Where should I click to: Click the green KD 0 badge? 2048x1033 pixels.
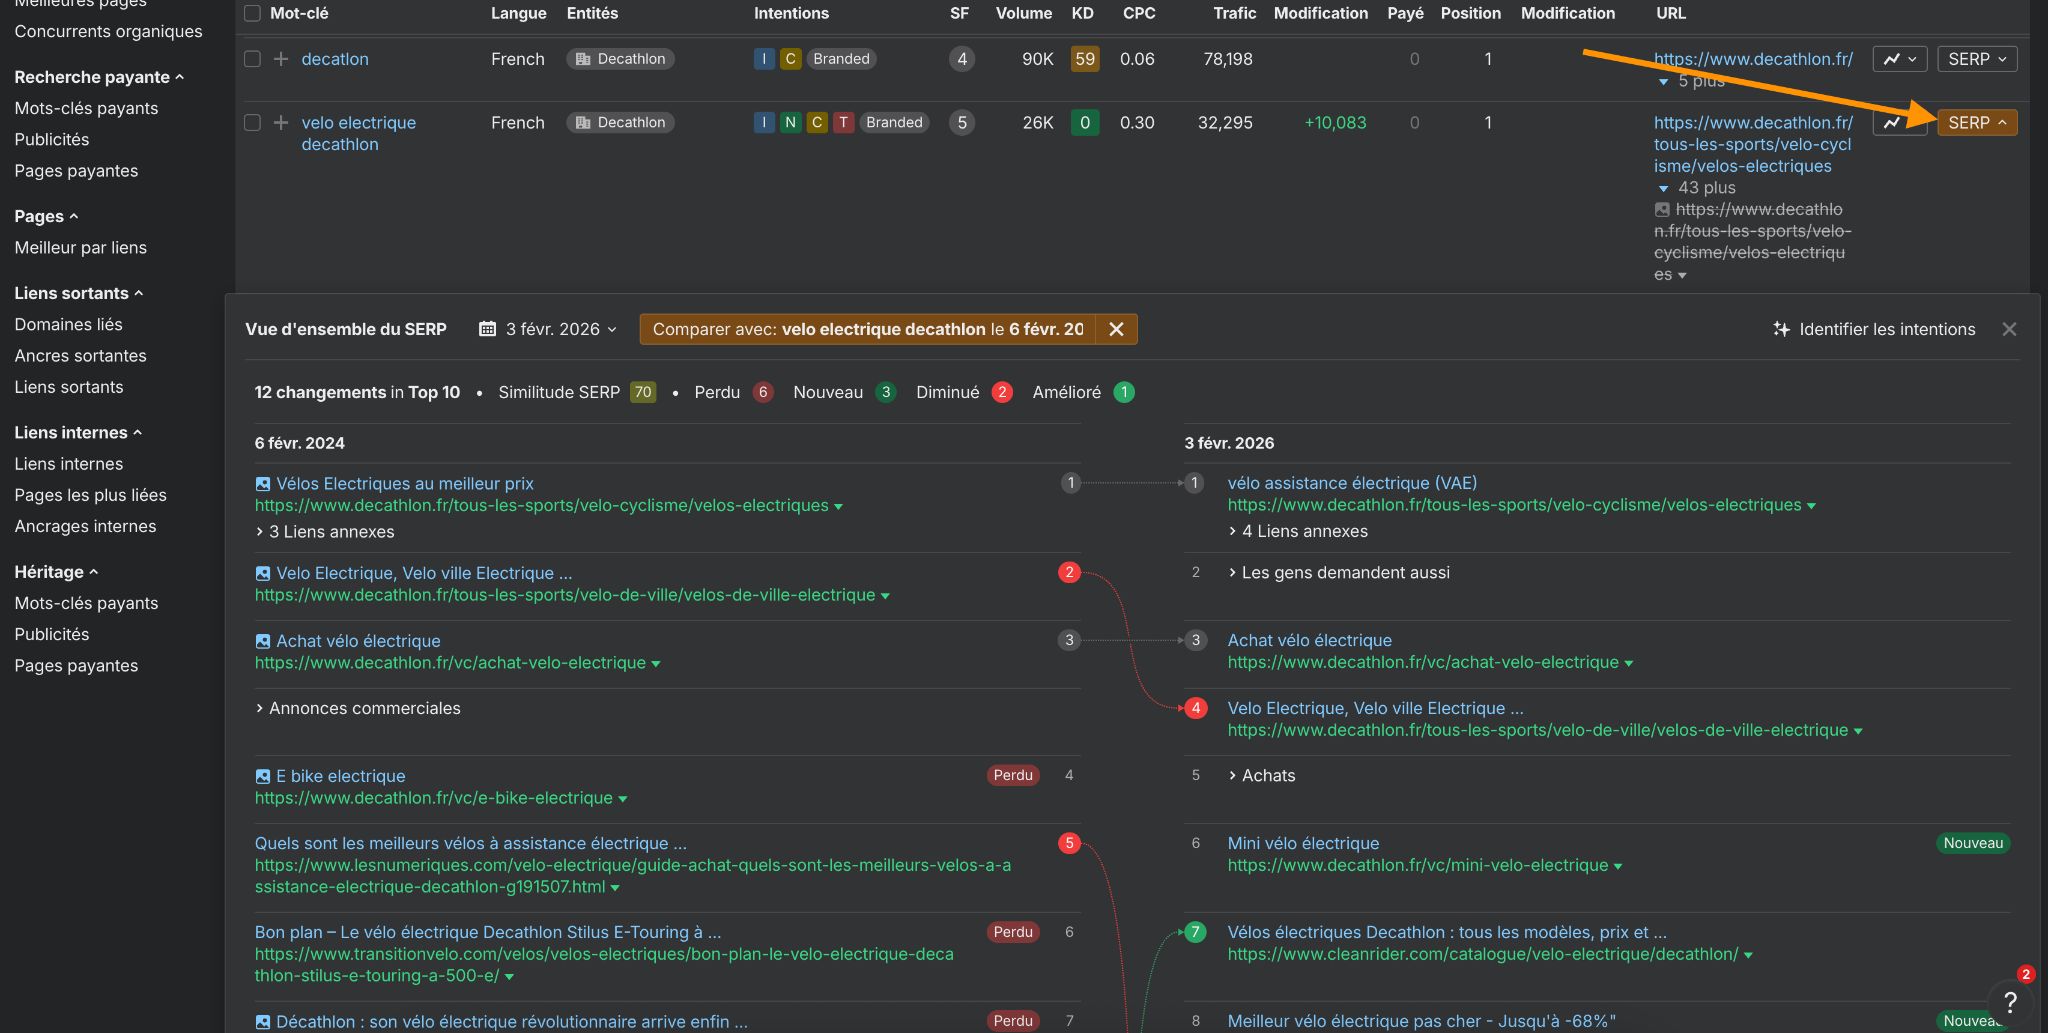coord(1084,123)
